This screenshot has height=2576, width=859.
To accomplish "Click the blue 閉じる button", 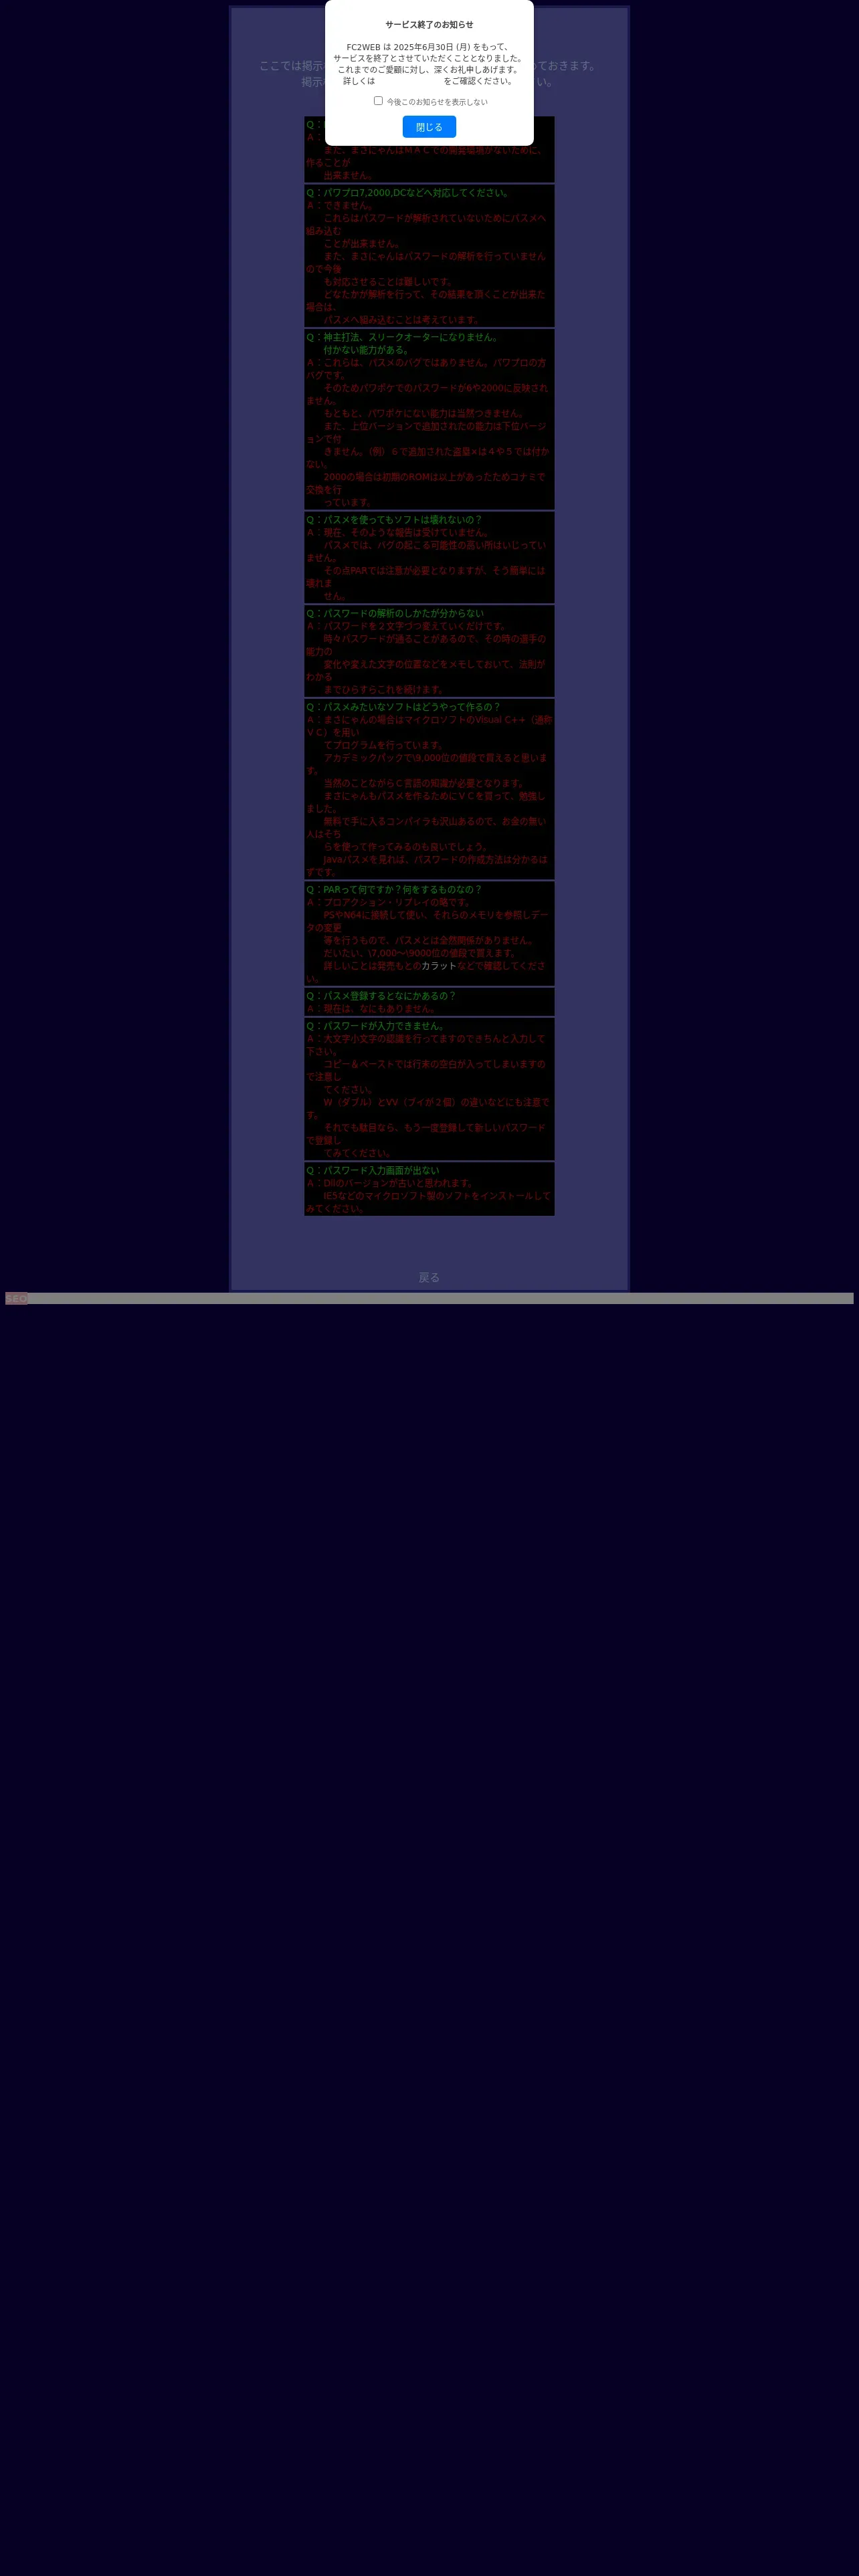I will [x=429, y=127].
